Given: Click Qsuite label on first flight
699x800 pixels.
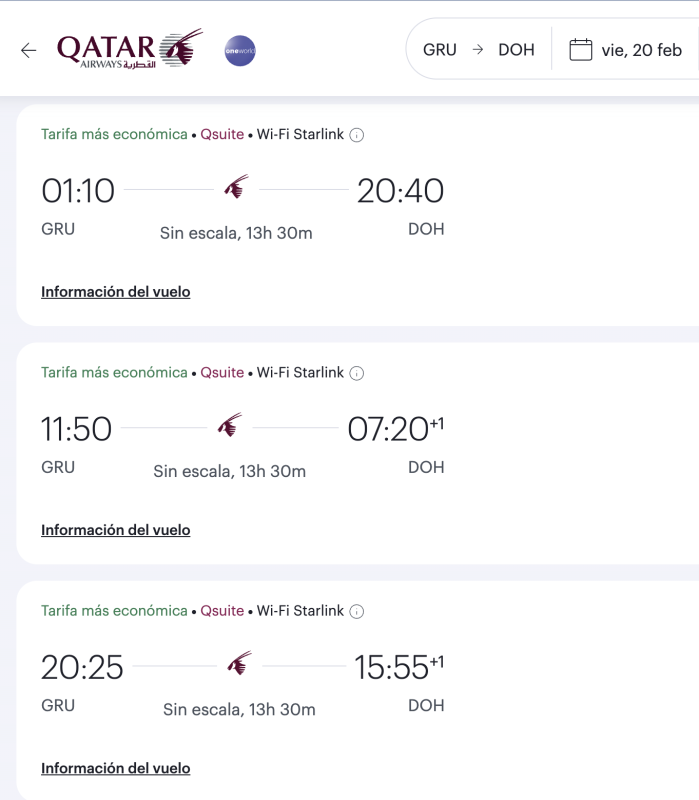Looking at the screenshot, I should 222,135.
